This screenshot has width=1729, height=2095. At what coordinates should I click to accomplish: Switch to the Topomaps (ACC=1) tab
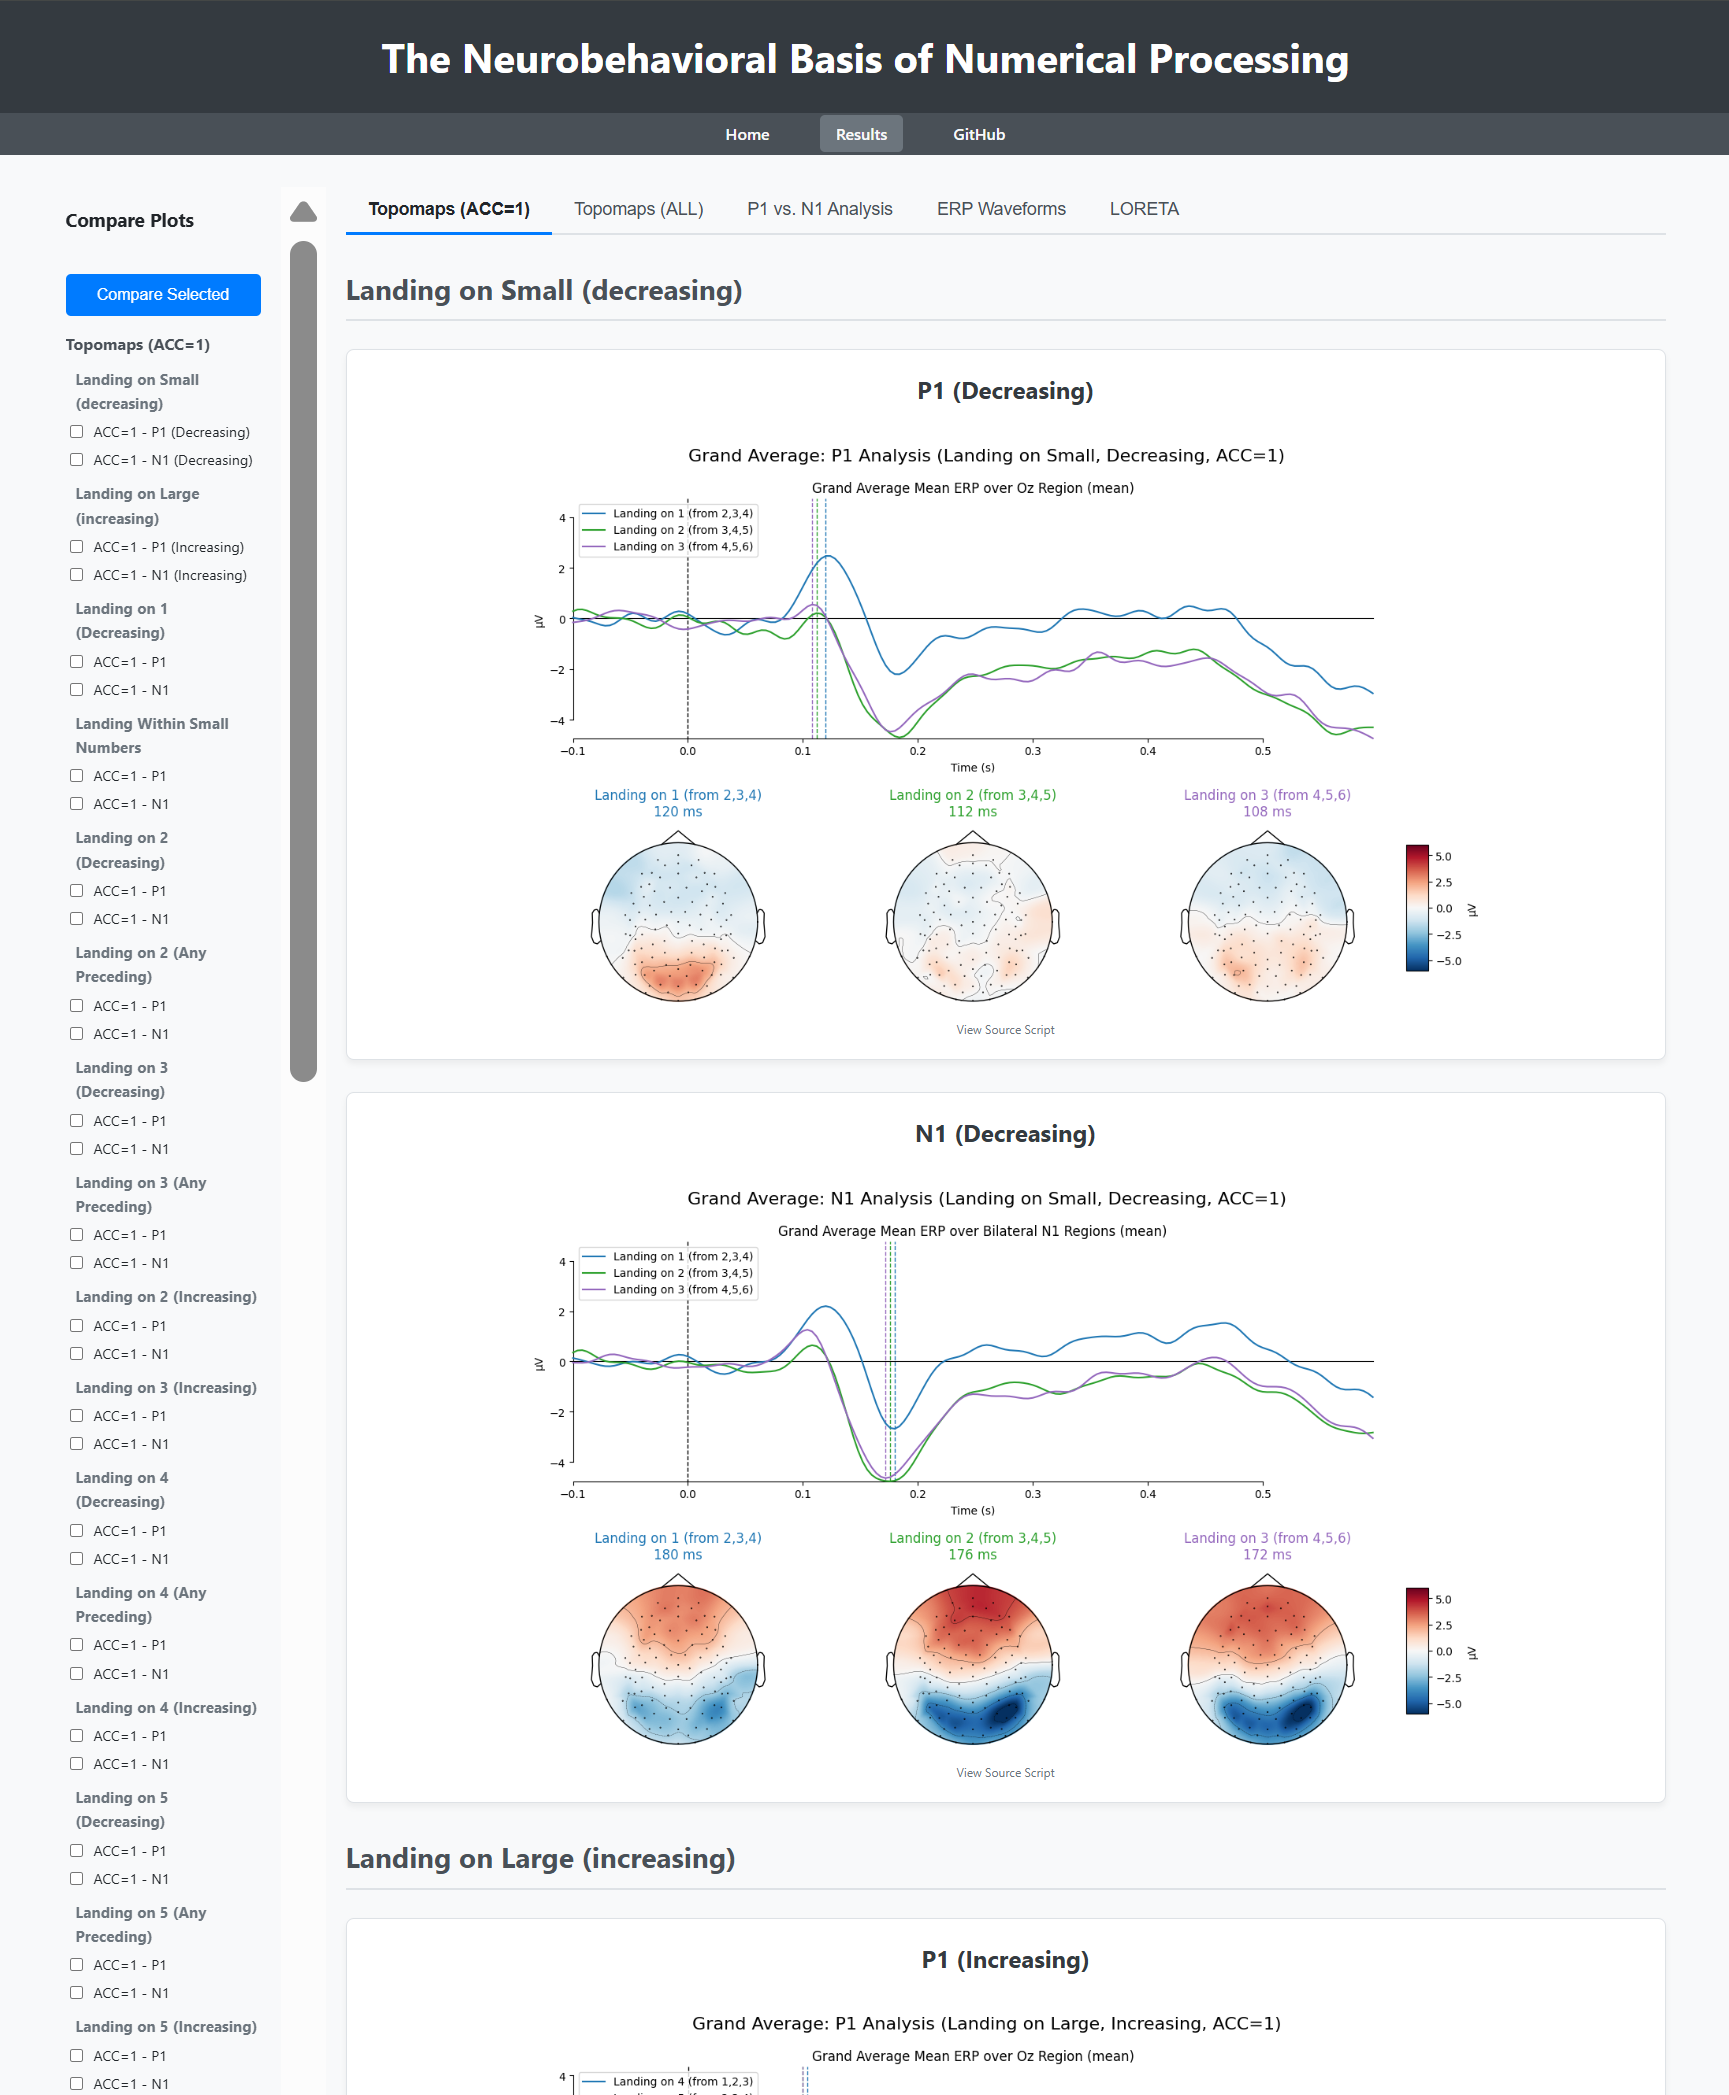449,209
